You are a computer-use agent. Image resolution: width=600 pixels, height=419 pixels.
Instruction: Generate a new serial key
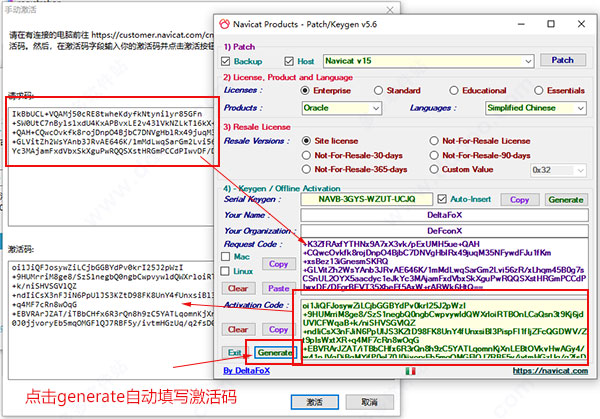(566, 200)
